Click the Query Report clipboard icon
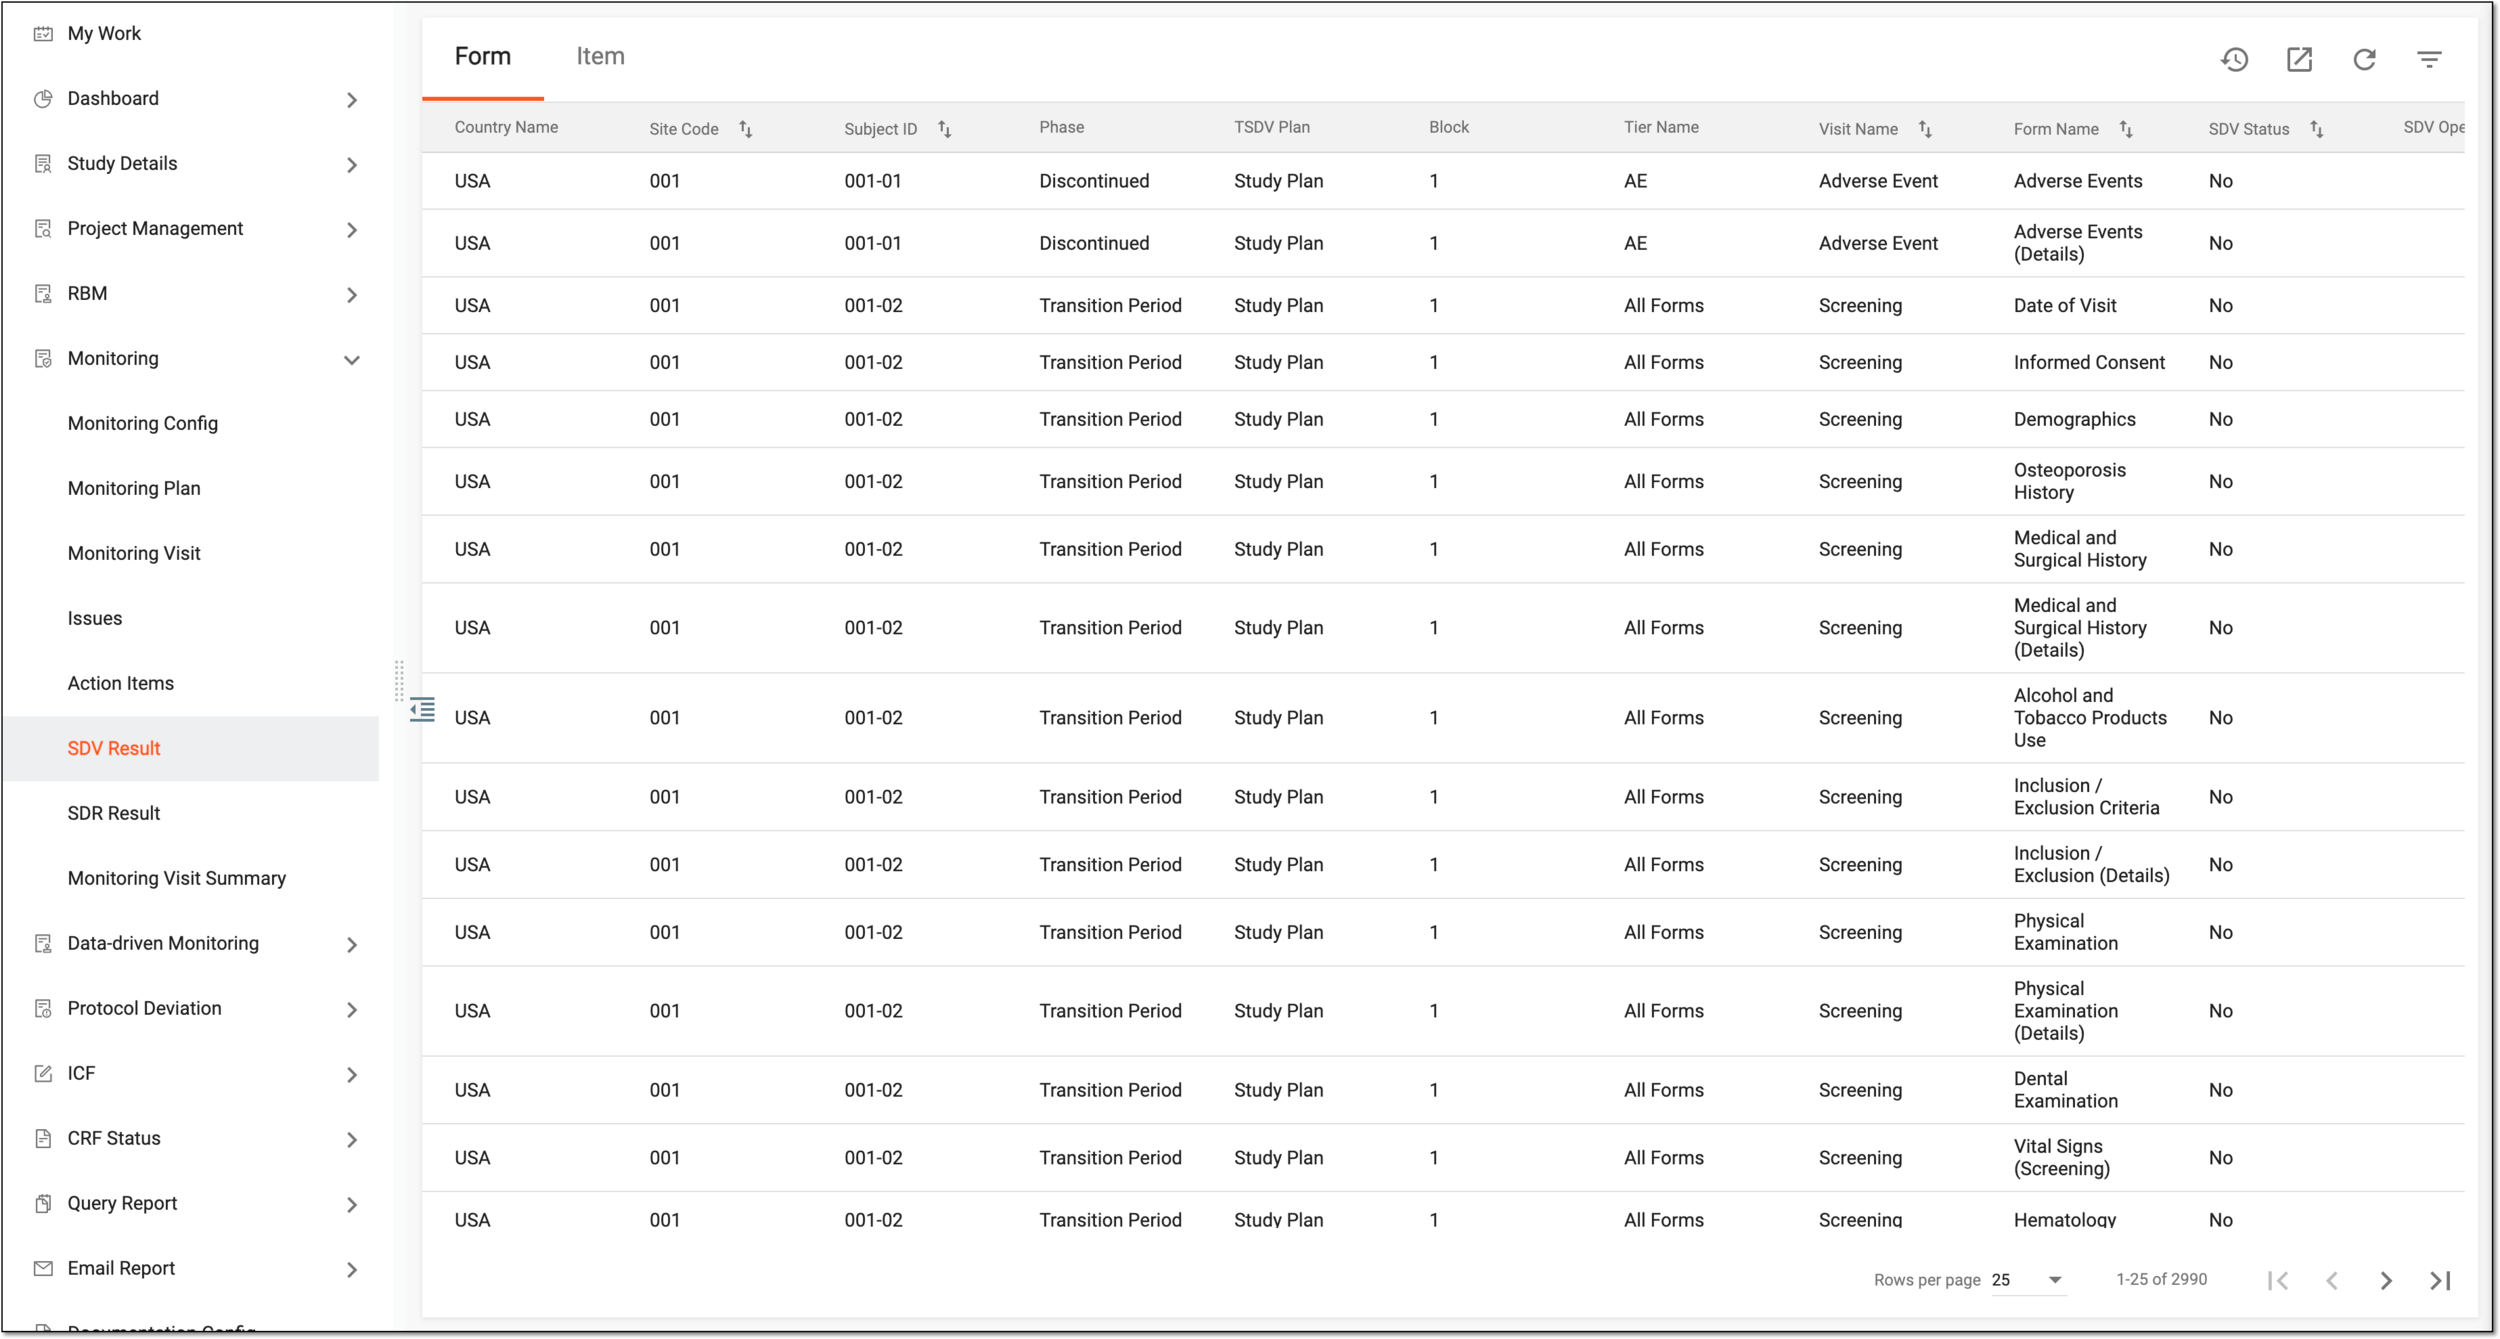This screenshot has height=1339, width=2500. pyautogui.click(x=43, y=1204)
